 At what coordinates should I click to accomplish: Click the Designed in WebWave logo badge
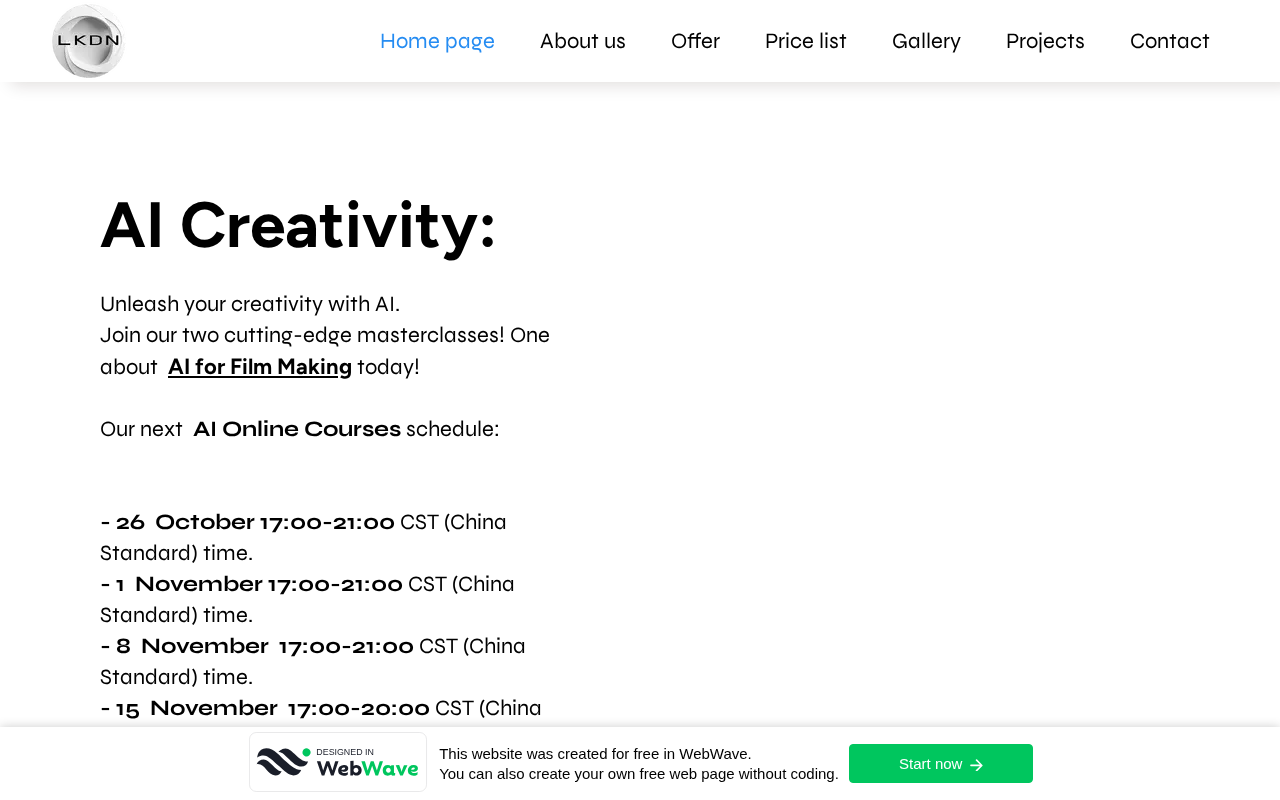tap(338, 762)
